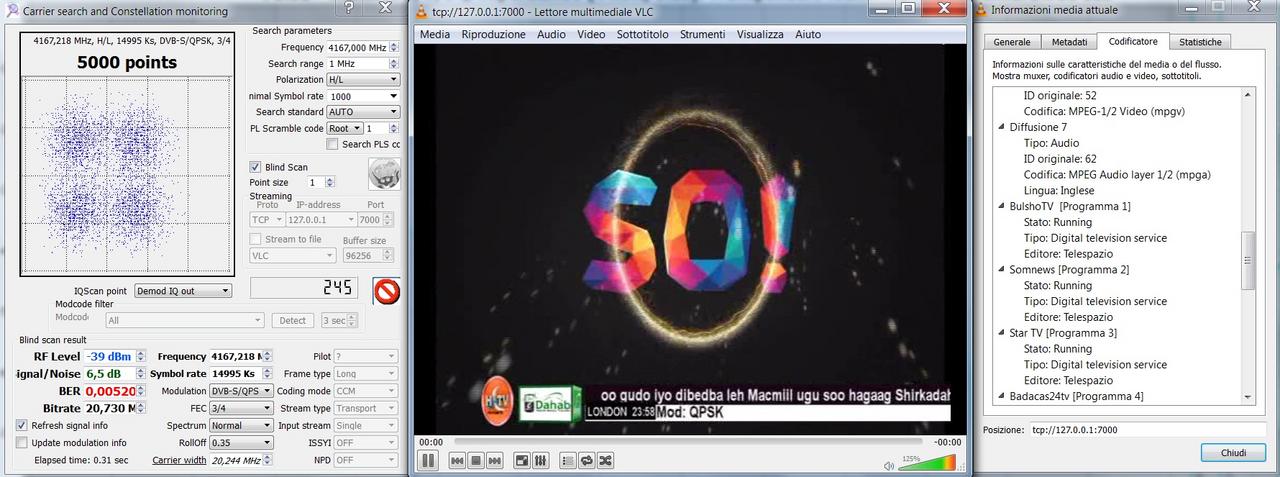Open VLC Sottotitolo menu
Screen dimensions: 1280x477
click(x=642, y=34)
